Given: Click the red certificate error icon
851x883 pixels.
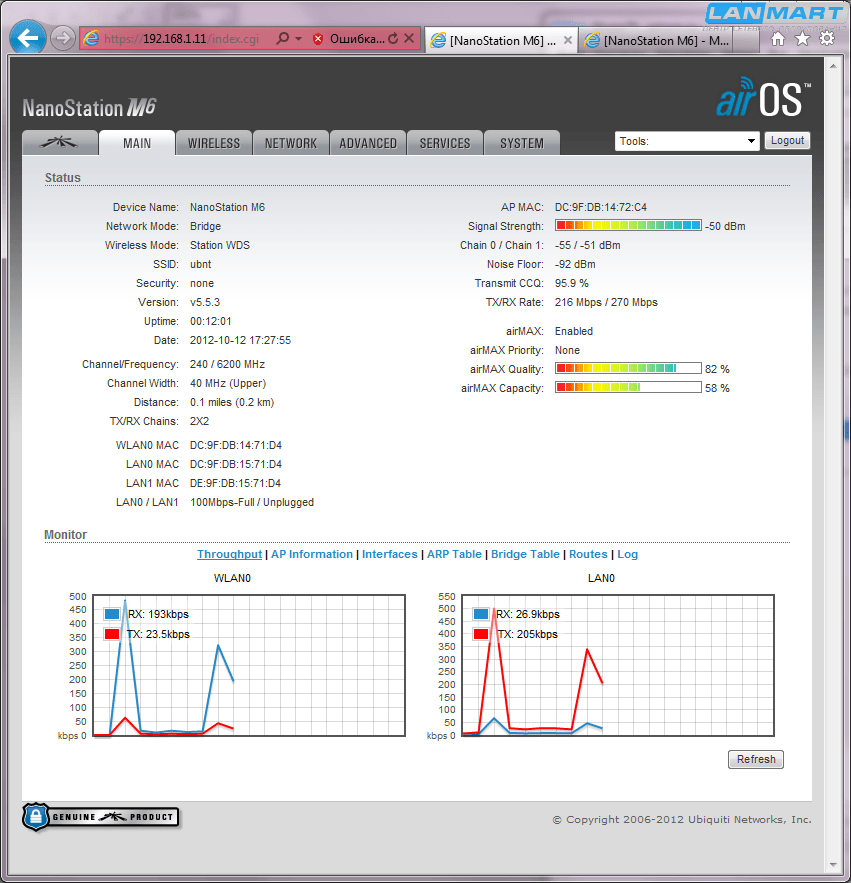Looking at the screenshot, I should click(318, 39).
